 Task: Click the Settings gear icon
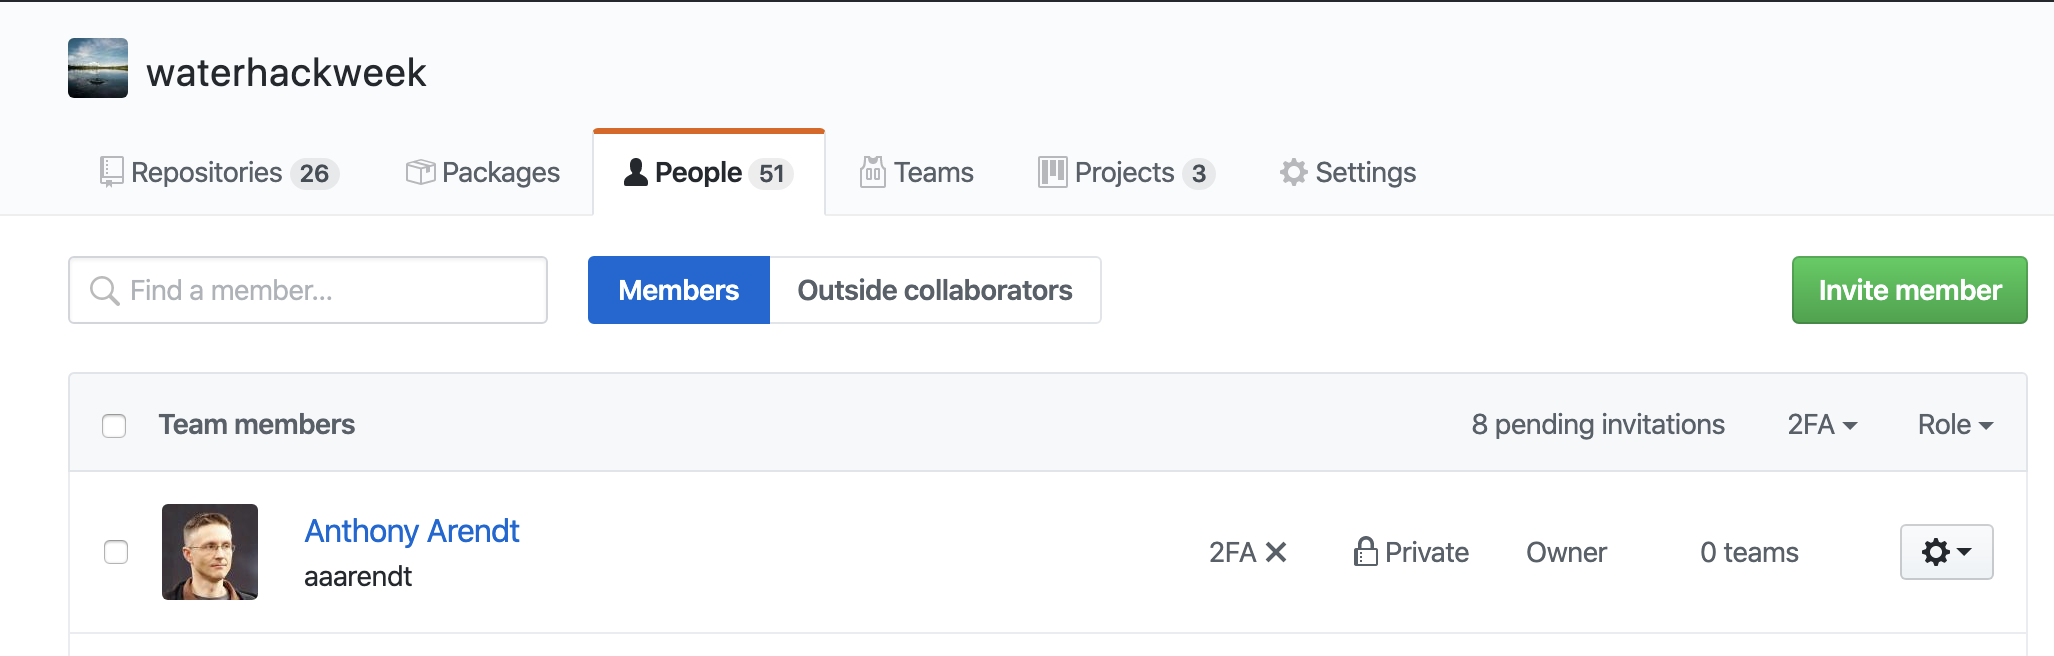click(1293, 171)
